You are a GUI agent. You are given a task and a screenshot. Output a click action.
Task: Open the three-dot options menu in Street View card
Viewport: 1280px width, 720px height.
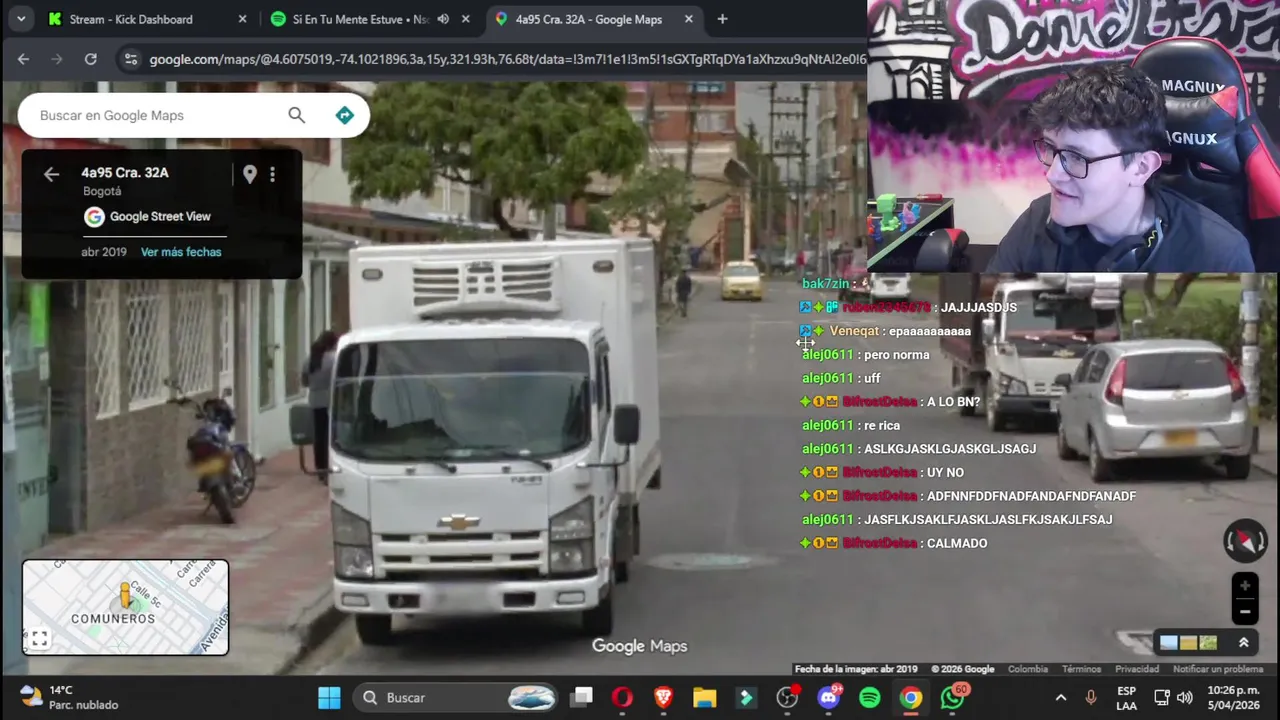point(272,174)
